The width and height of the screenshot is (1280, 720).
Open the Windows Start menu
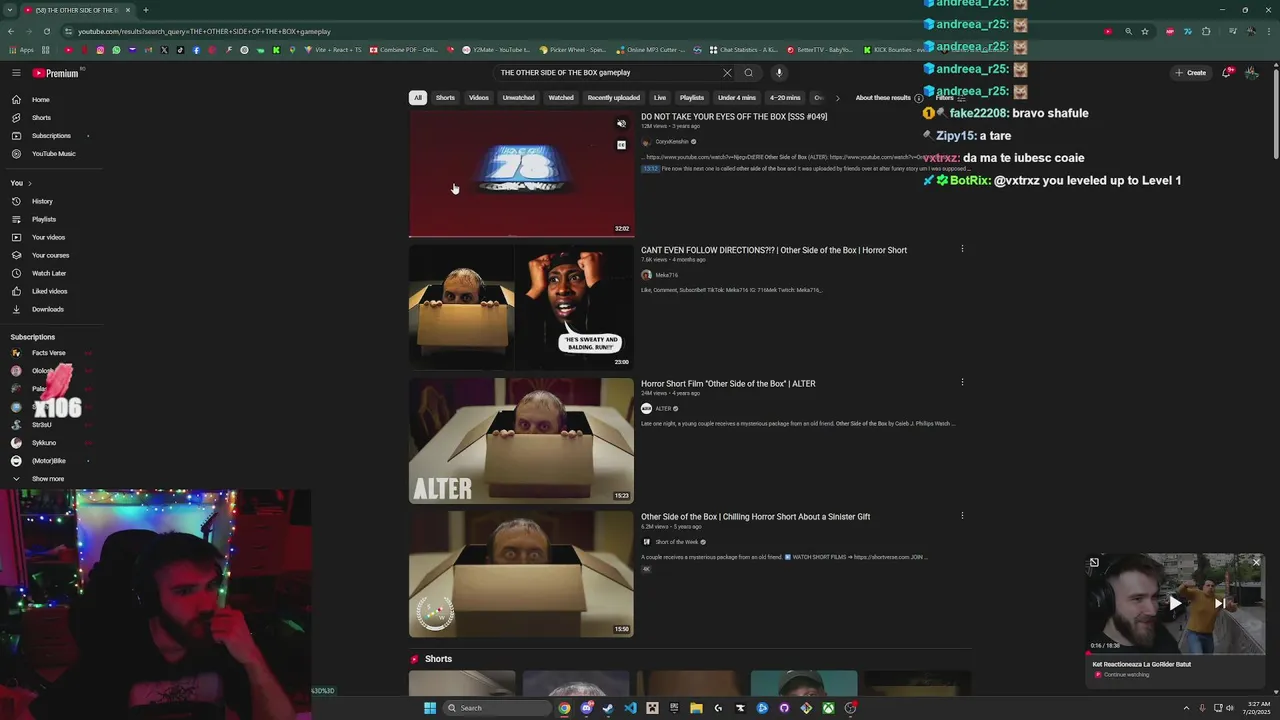430,708
